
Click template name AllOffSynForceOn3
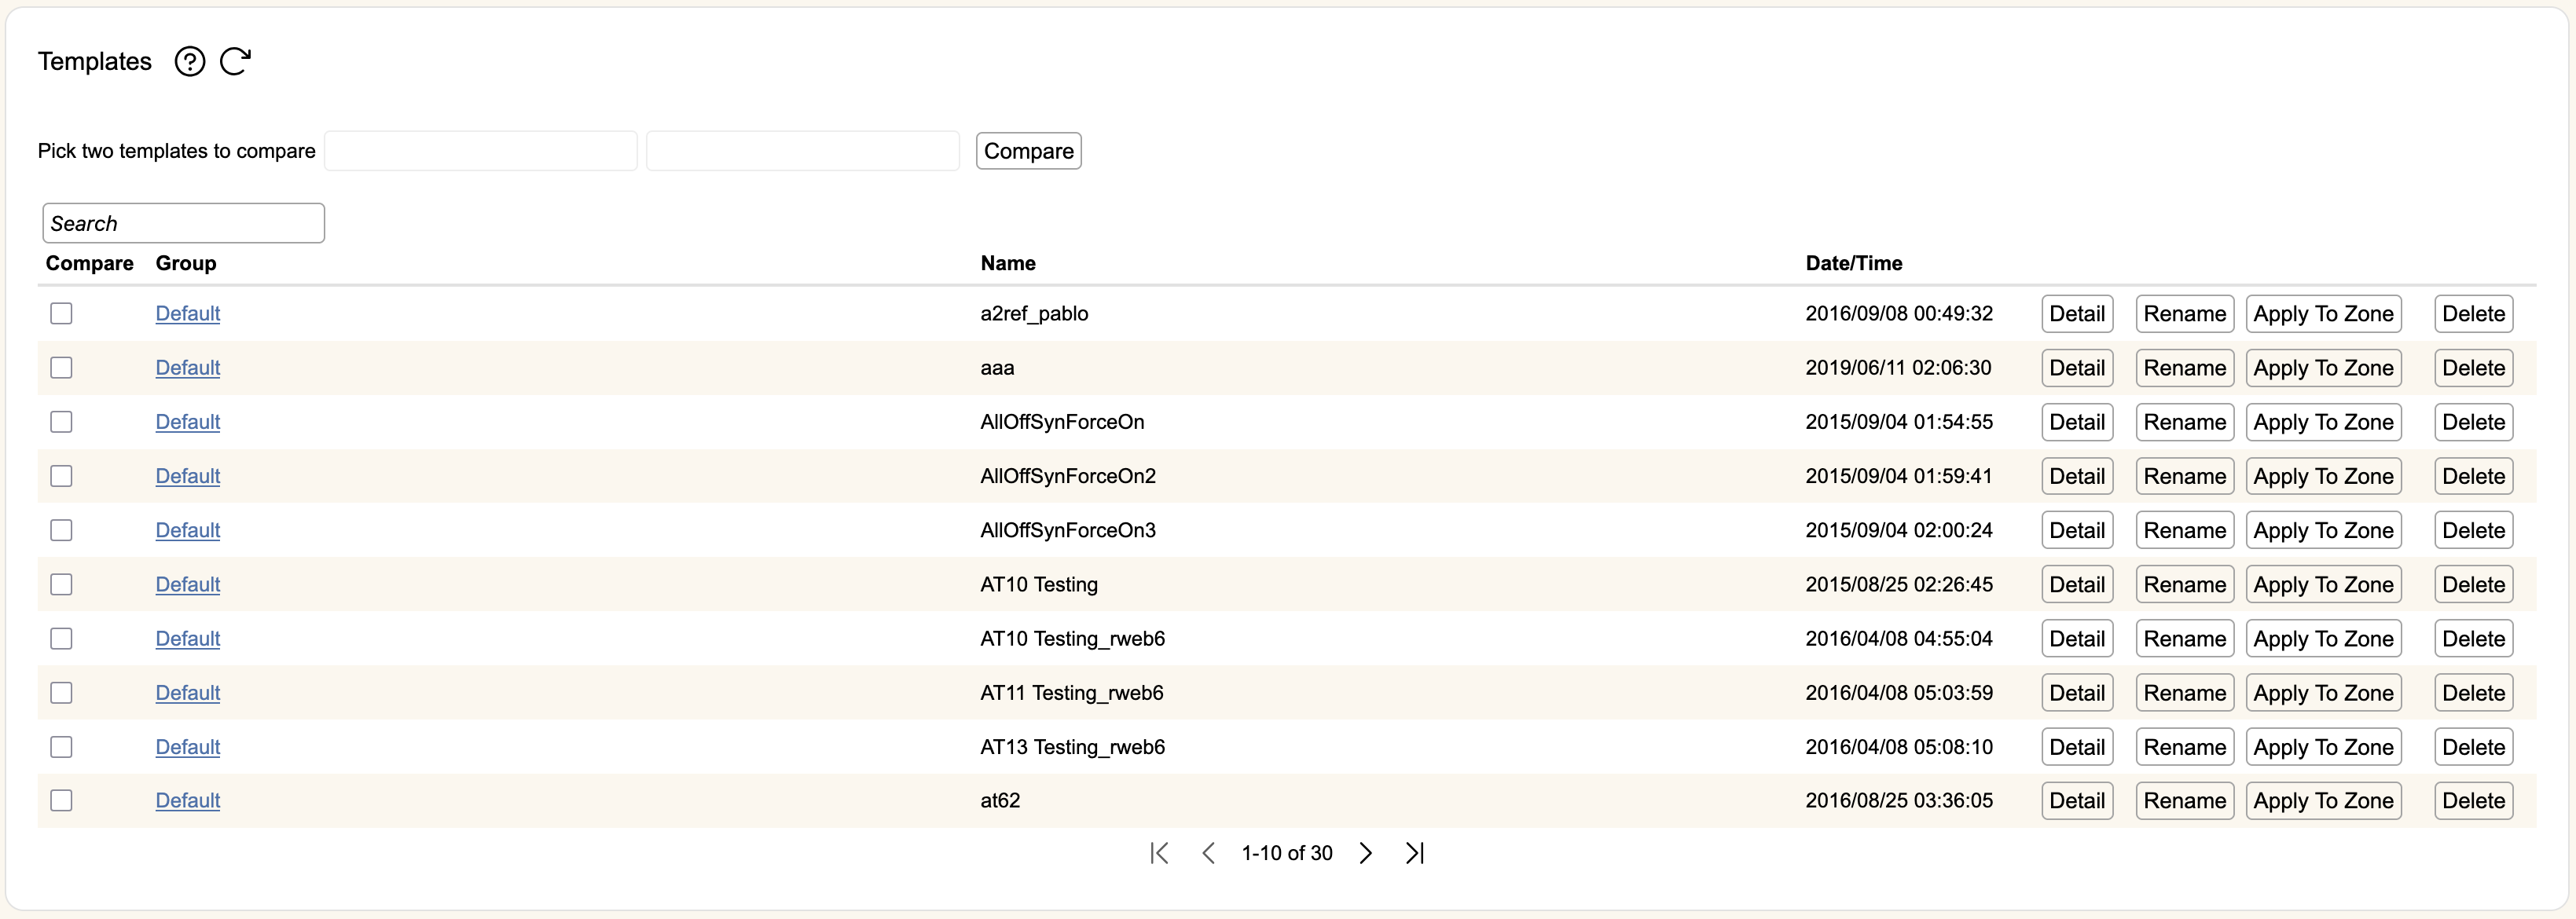1068,530
